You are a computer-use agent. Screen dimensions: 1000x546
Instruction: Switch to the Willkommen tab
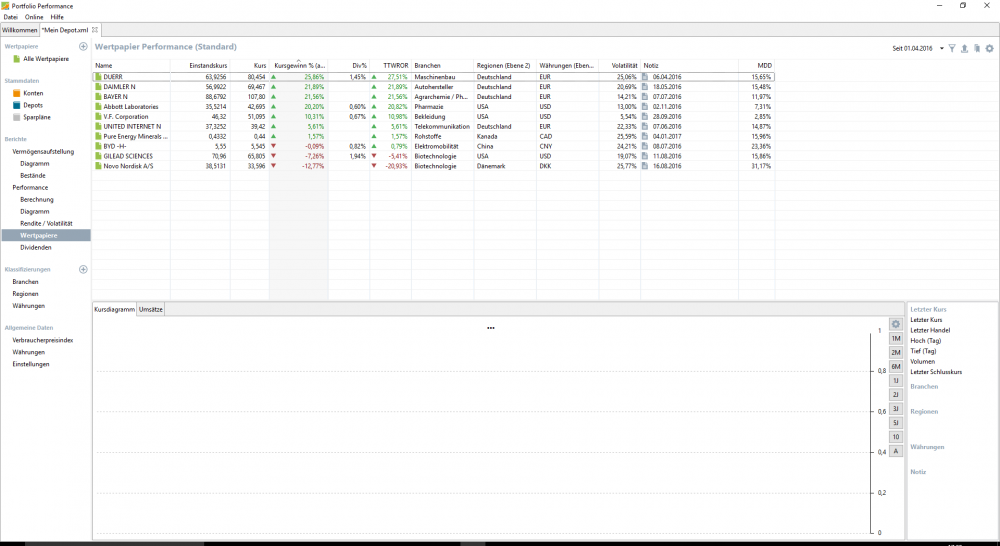pyautogui.click(x=20, y=30)
